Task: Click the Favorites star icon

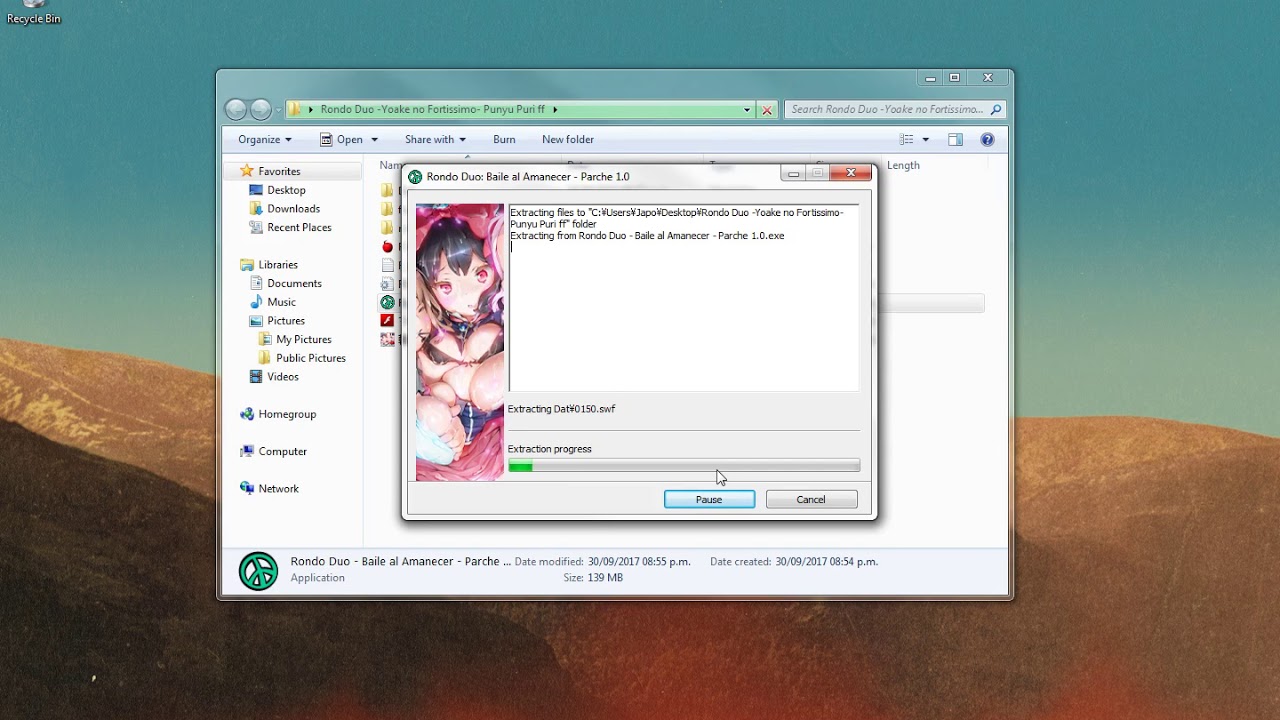Action: coord(247,171)
